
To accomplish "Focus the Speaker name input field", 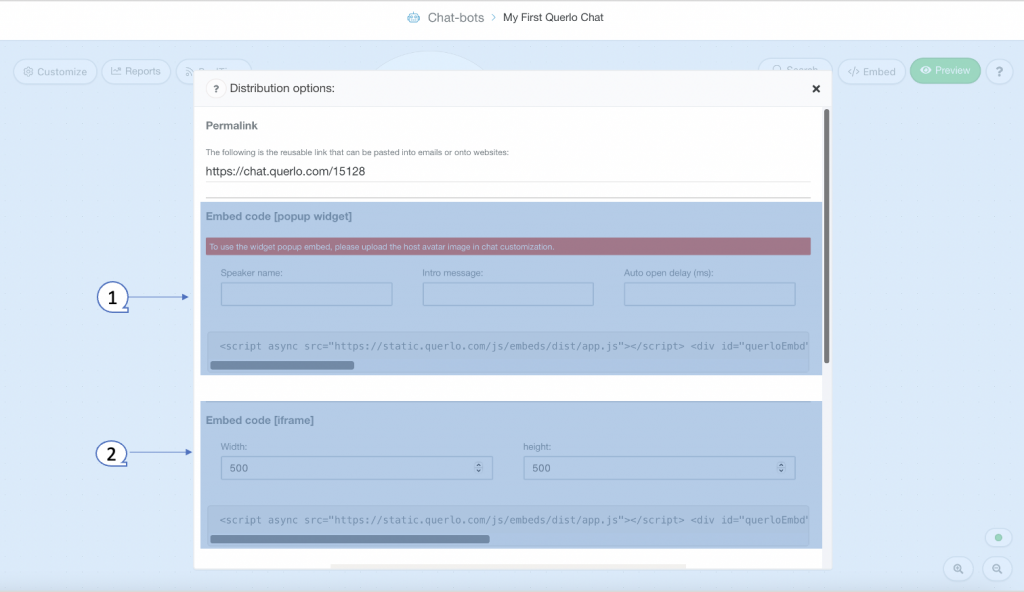I will [306, 294].
